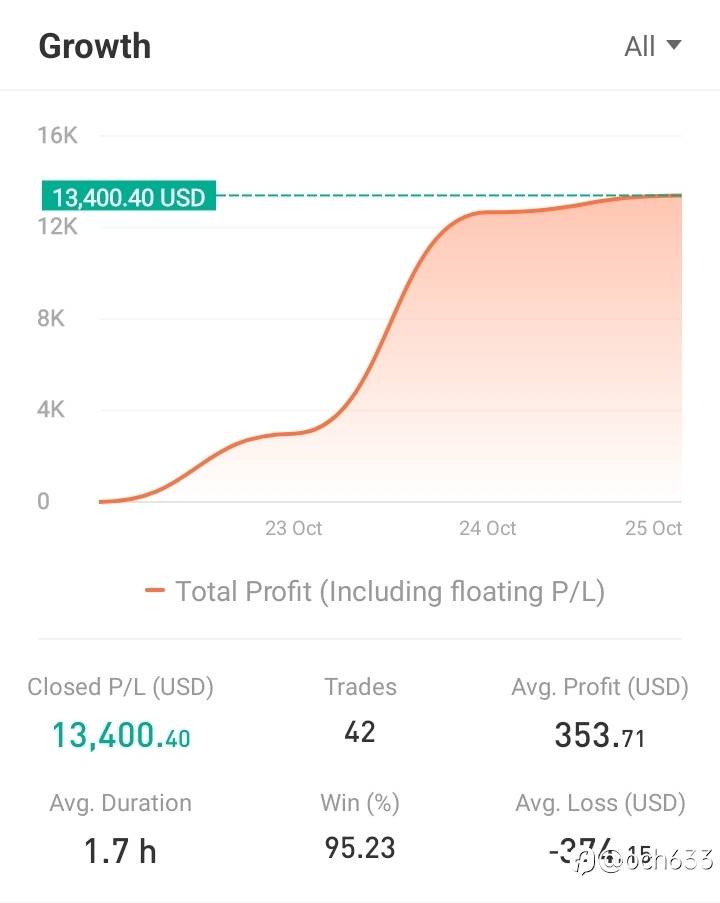Select the 25 Oct date label
This screenshot has height=903, width=720.
coord(653,528)
